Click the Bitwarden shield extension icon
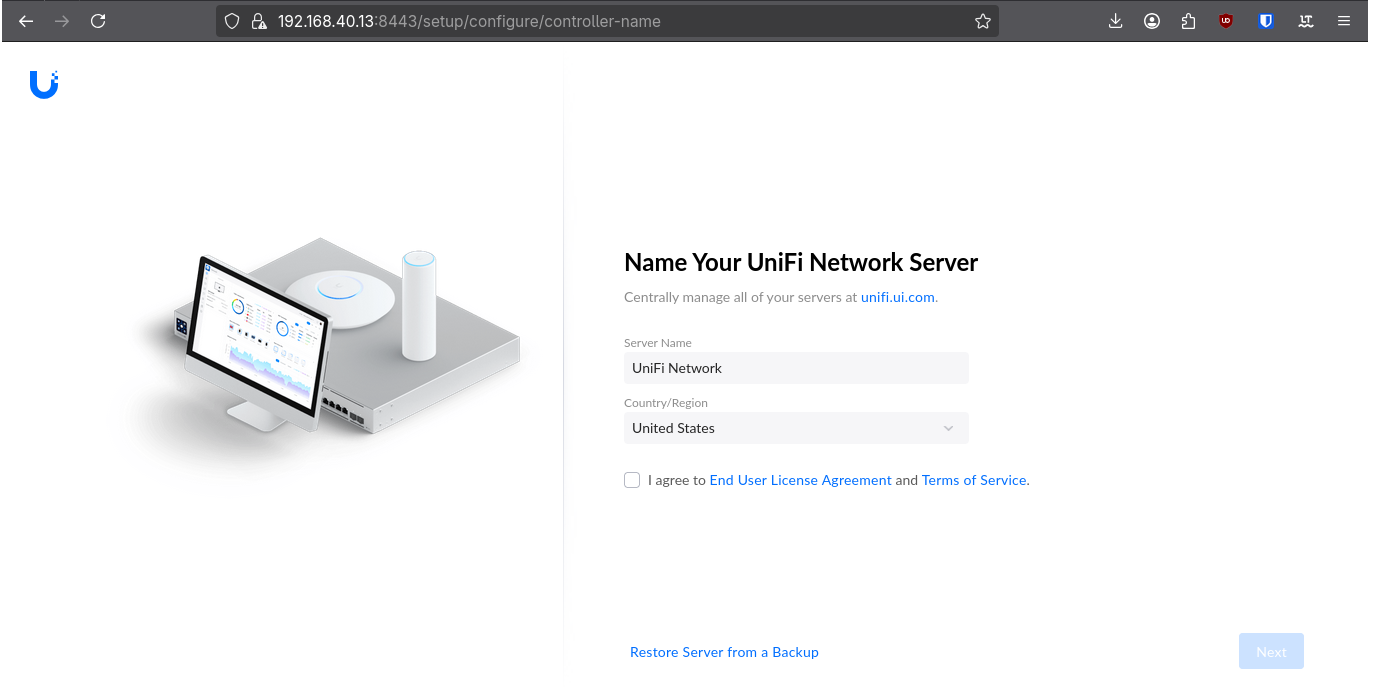 [1266, 21]
